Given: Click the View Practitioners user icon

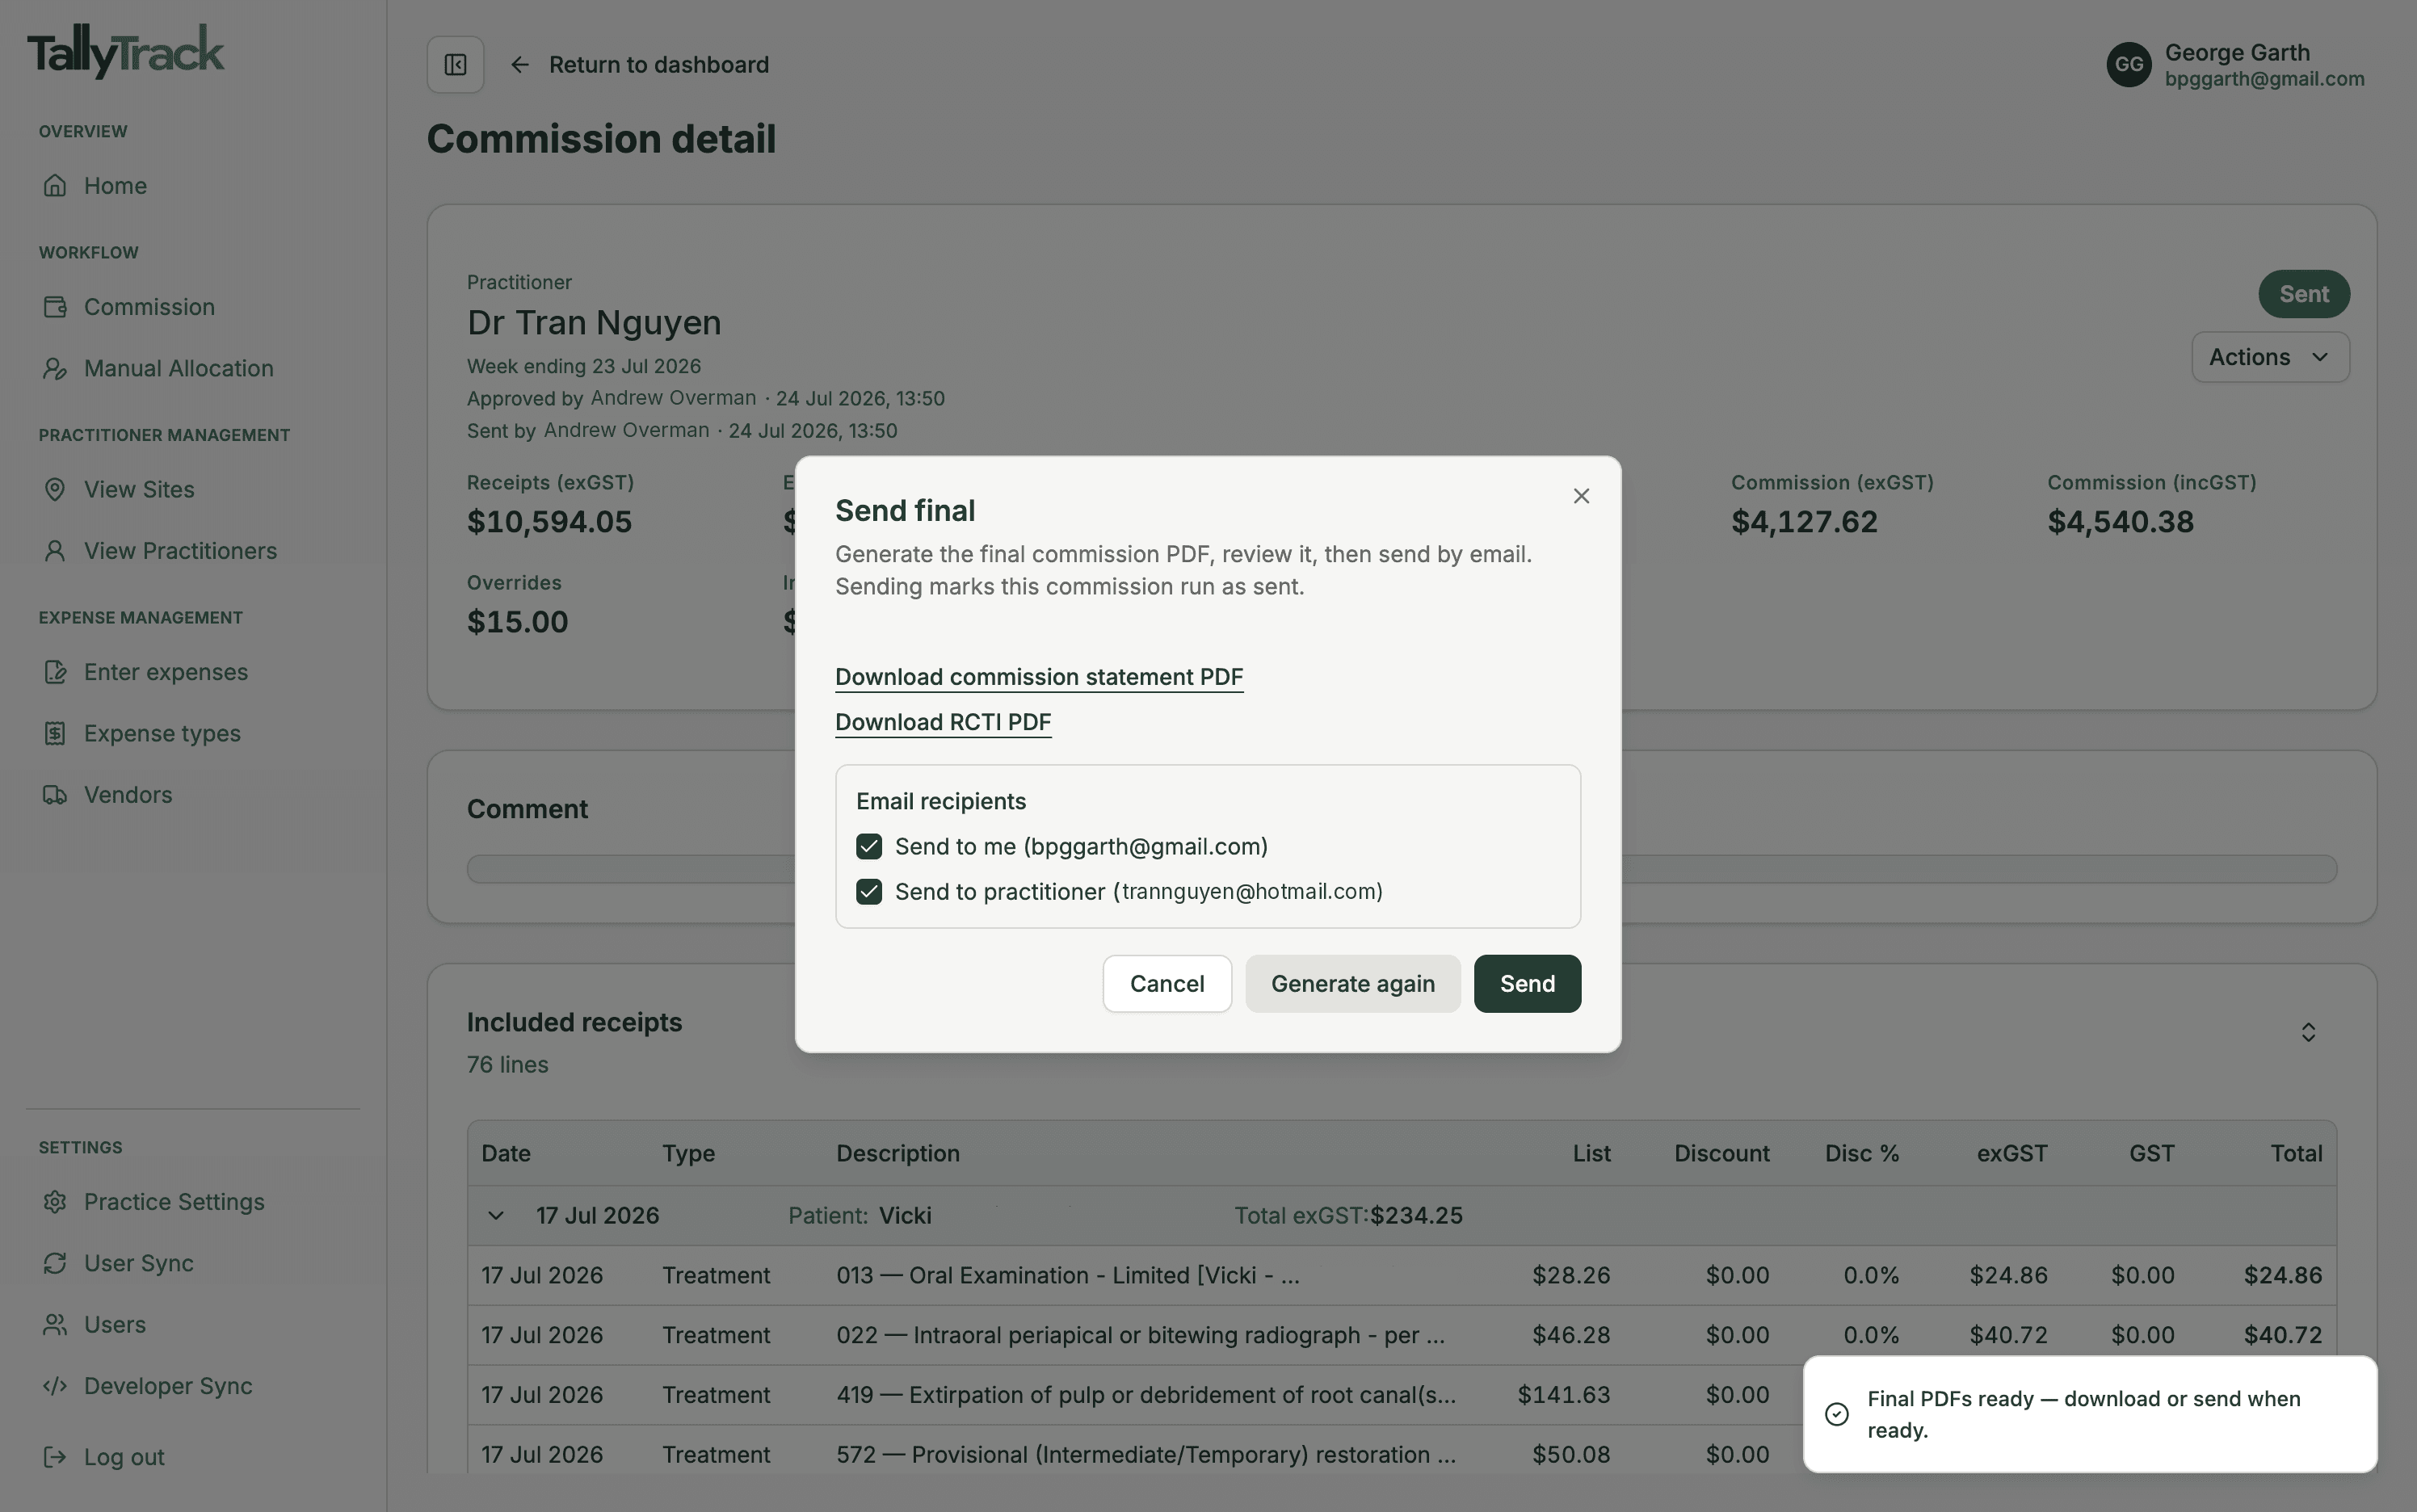Looking at the screenshot, I should pyautogui.click(x=55, y=551).
